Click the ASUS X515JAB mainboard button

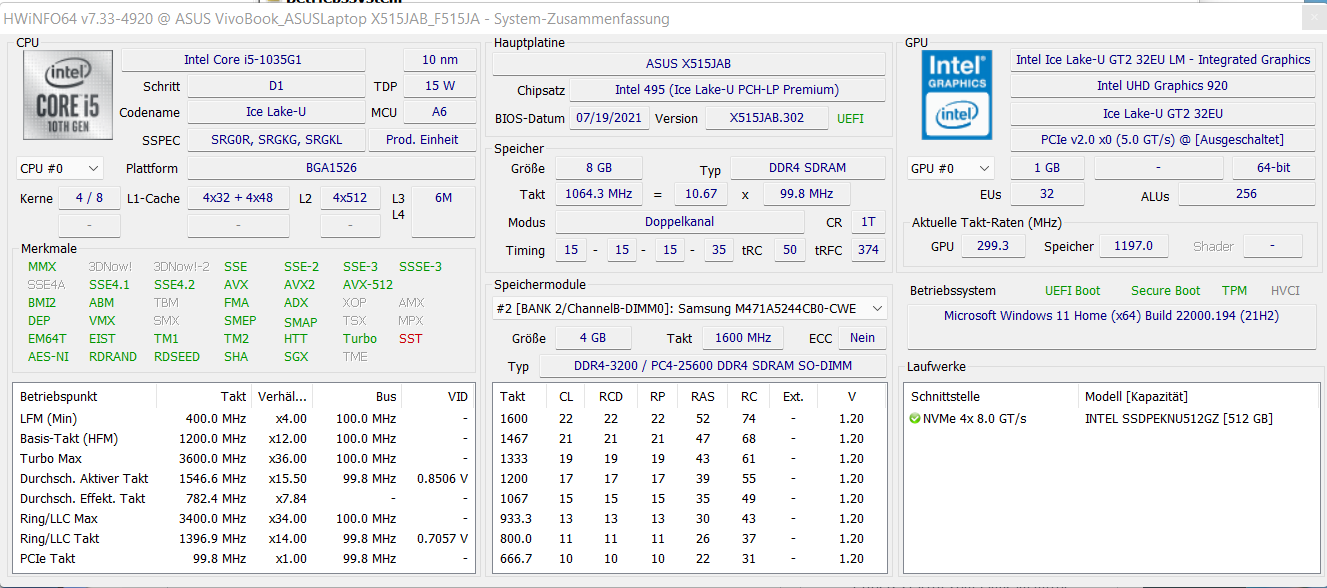point(688,64)
